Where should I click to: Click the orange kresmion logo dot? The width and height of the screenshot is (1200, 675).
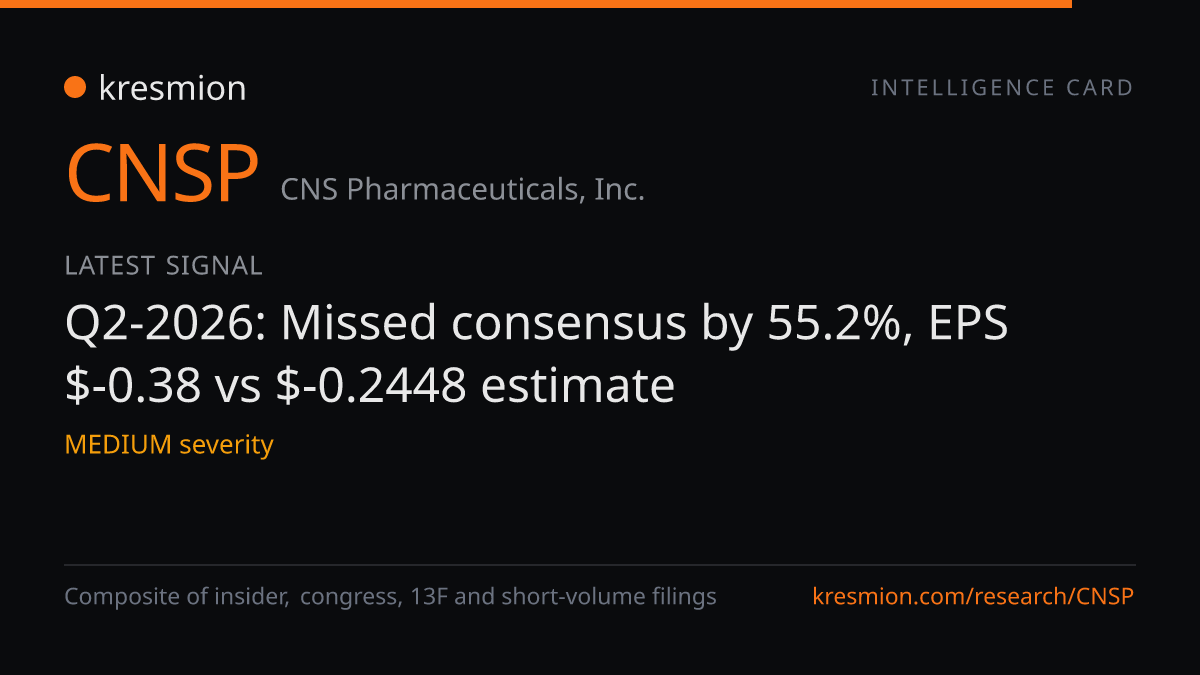[75, 88]
